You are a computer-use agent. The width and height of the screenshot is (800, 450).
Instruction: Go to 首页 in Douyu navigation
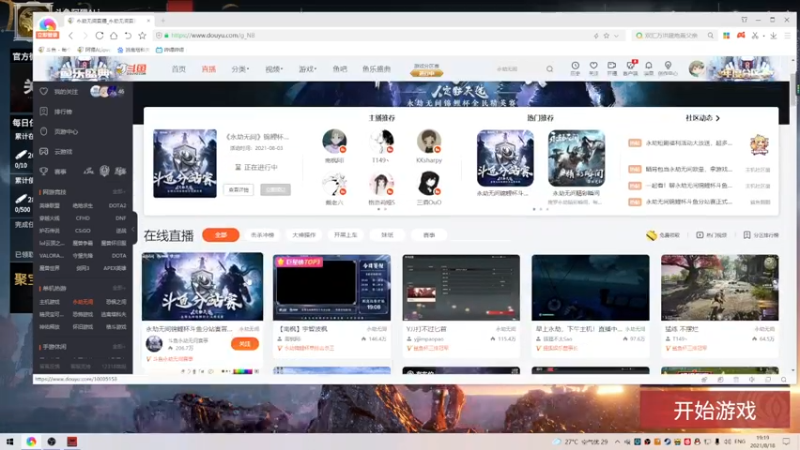pyautogui.click(x=179, y=69)
